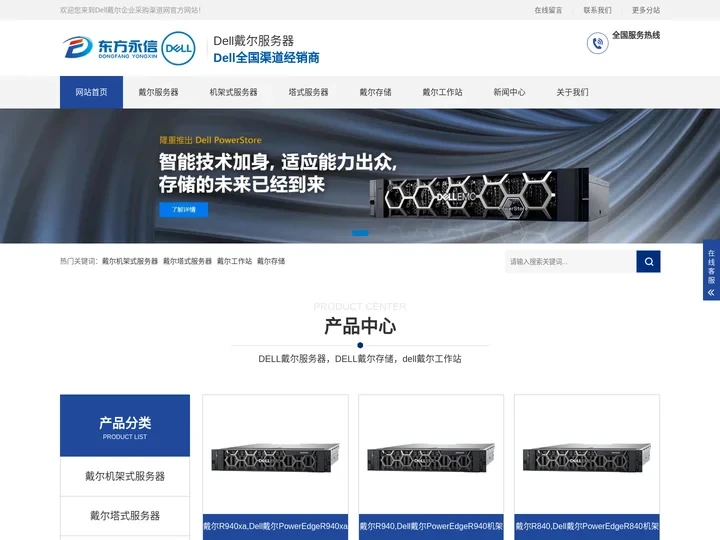Expand the 在线客服 side panel arrow

711,292
